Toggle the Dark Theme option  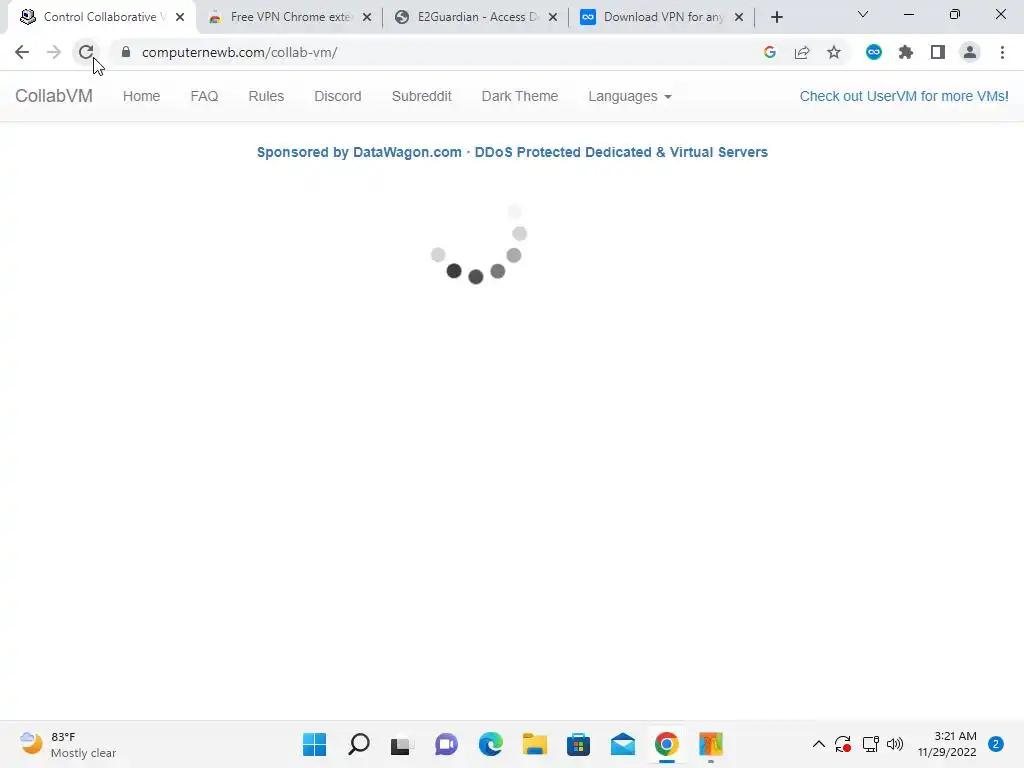pos(520,96)
